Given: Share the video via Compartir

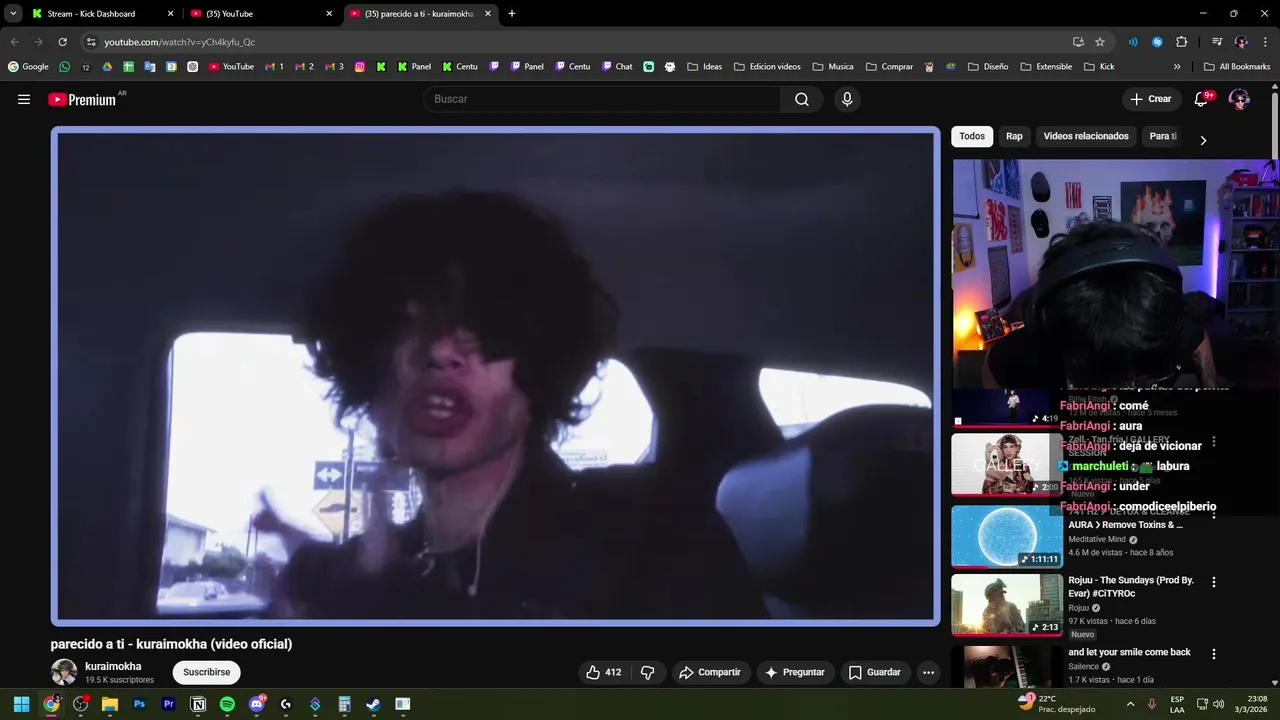Looking at the screenshot, I should [x=709, y=672].
